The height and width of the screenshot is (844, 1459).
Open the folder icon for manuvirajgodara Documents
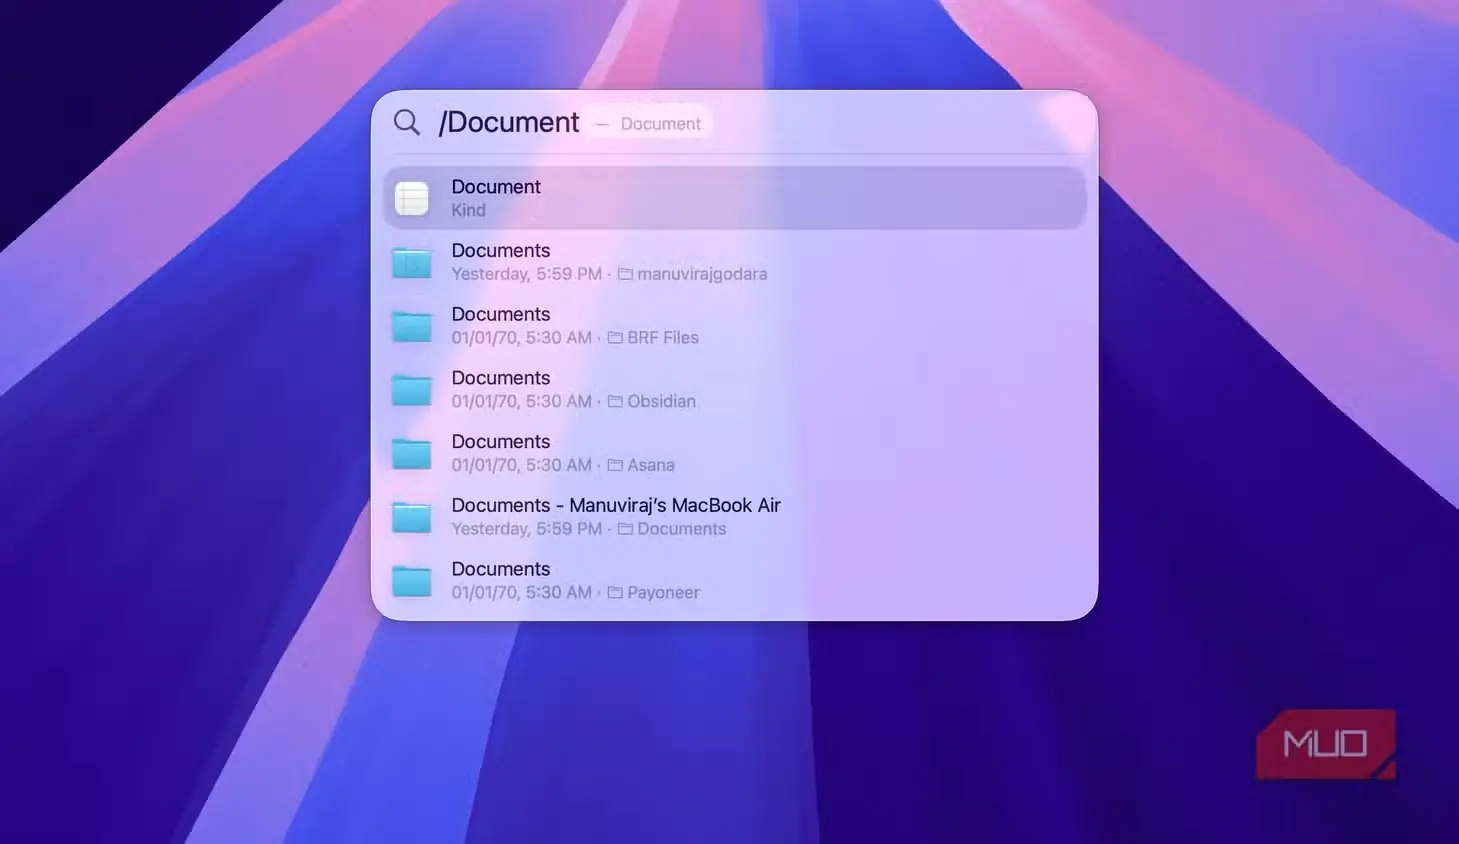point(412,262)
